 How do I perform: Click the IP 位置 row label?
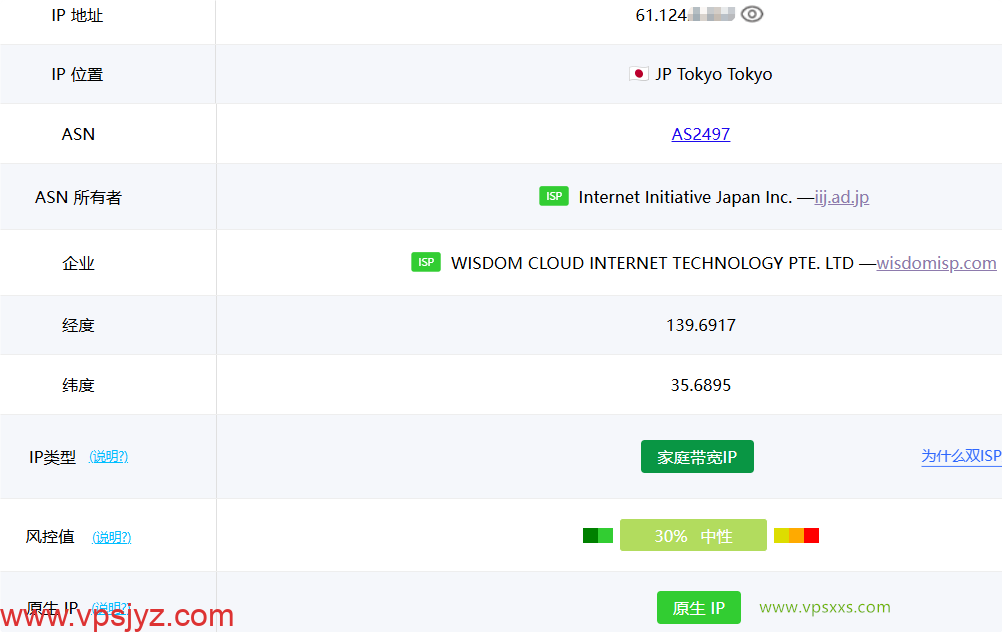point(77,75)
